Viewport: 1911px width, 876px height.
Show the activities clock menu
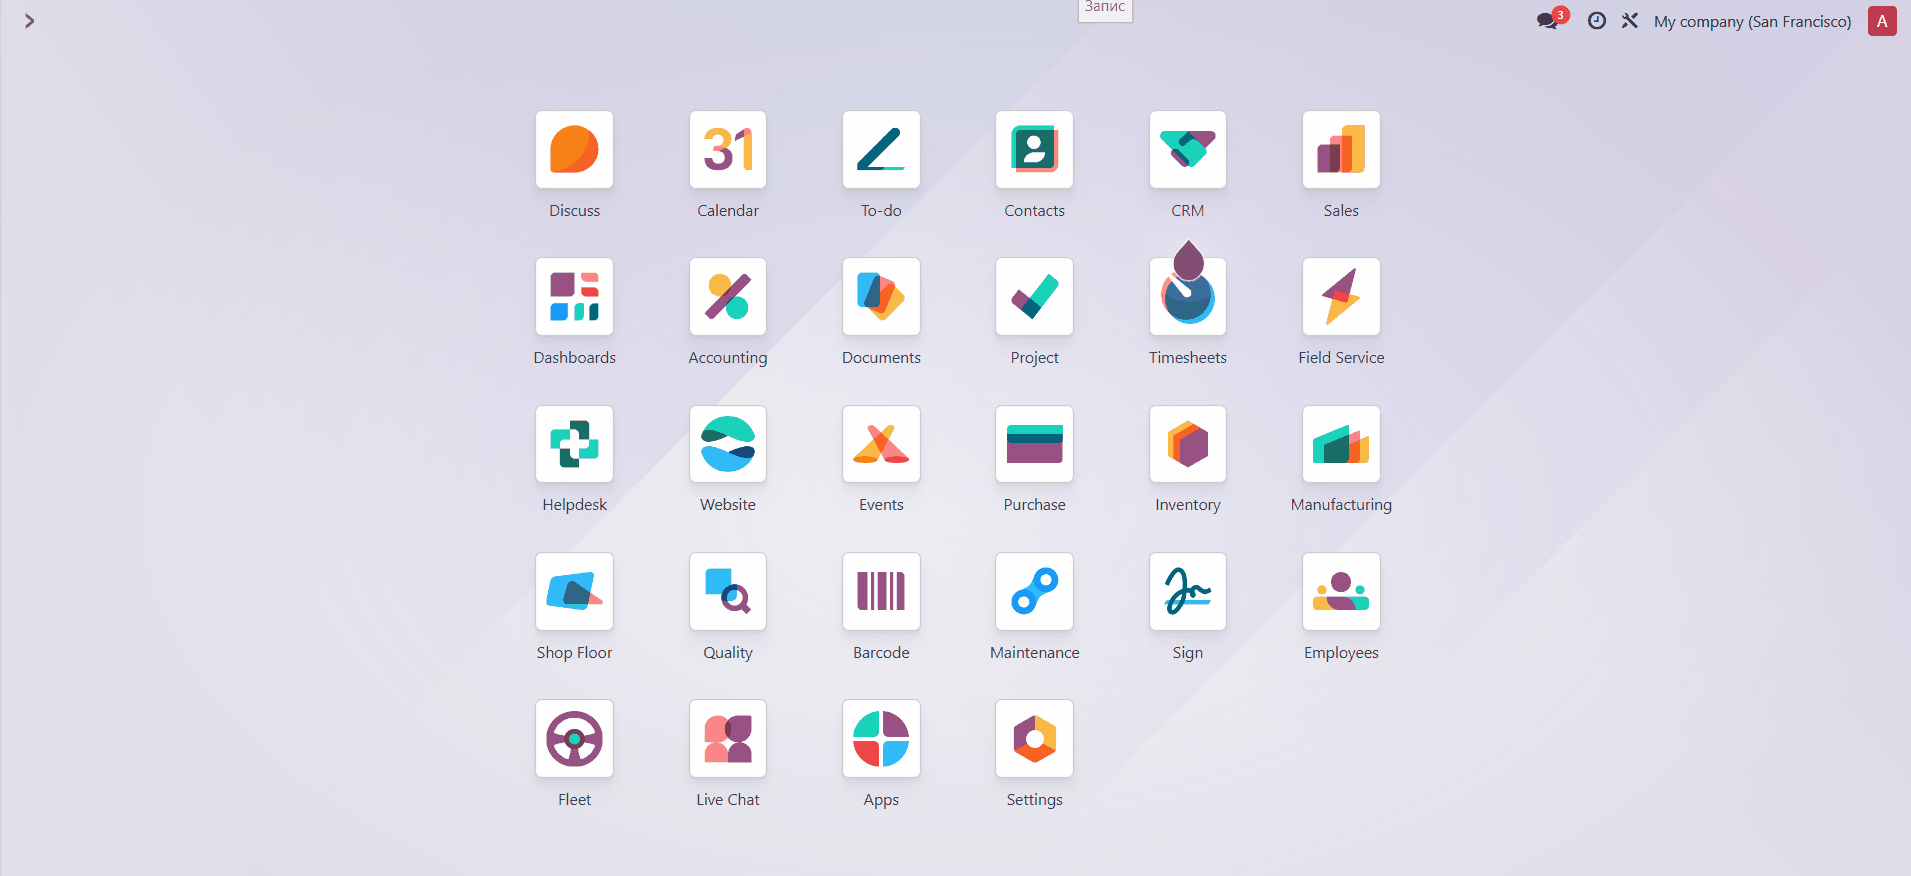point(1597,21)
